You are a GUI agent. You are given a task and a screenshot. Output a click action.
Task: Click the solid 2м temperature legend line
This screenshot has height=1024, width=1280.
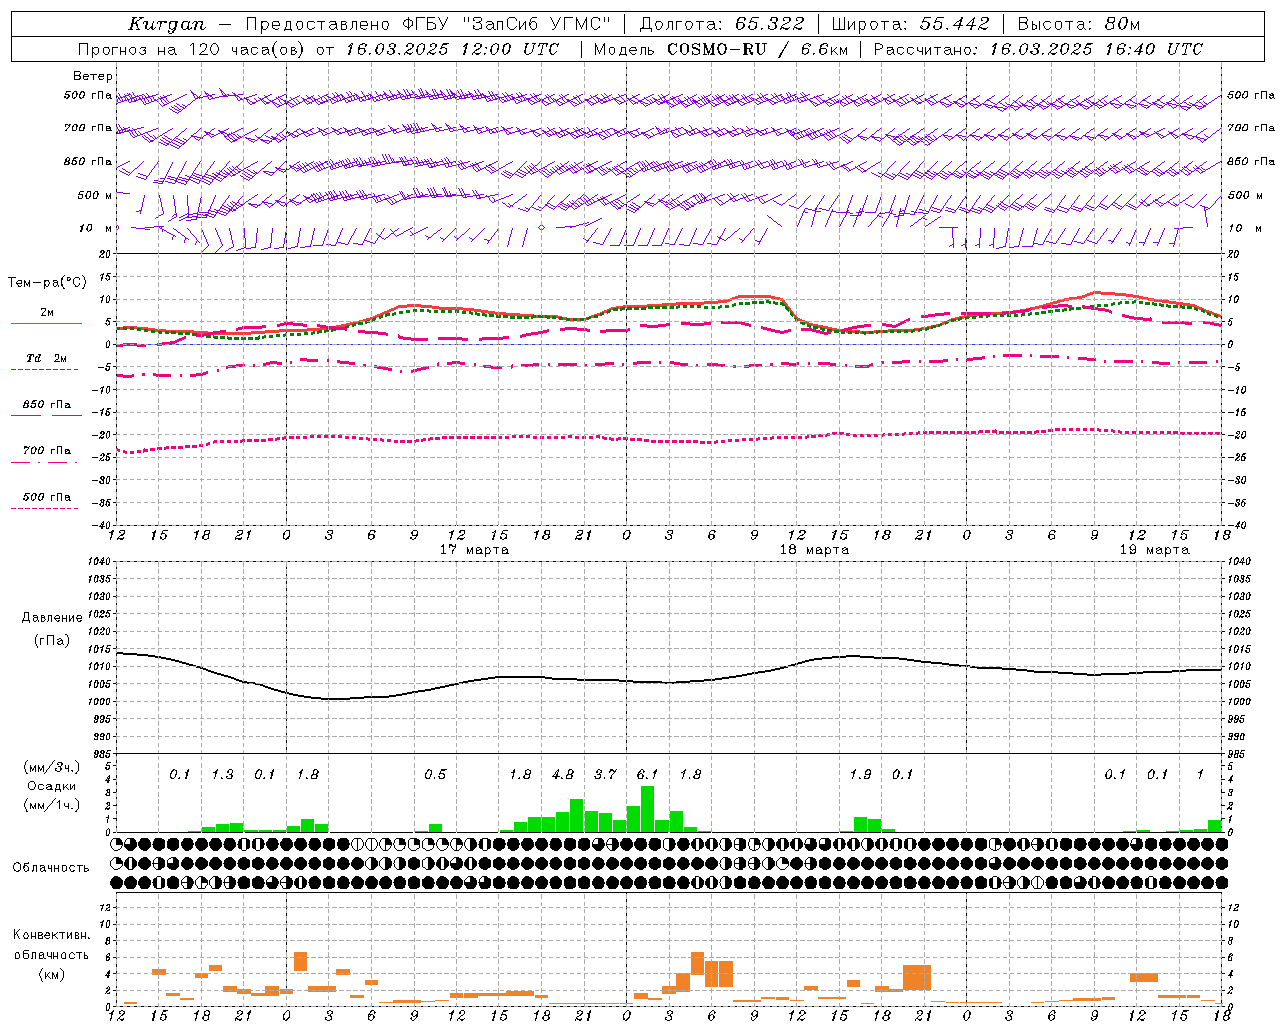(46, 323)
